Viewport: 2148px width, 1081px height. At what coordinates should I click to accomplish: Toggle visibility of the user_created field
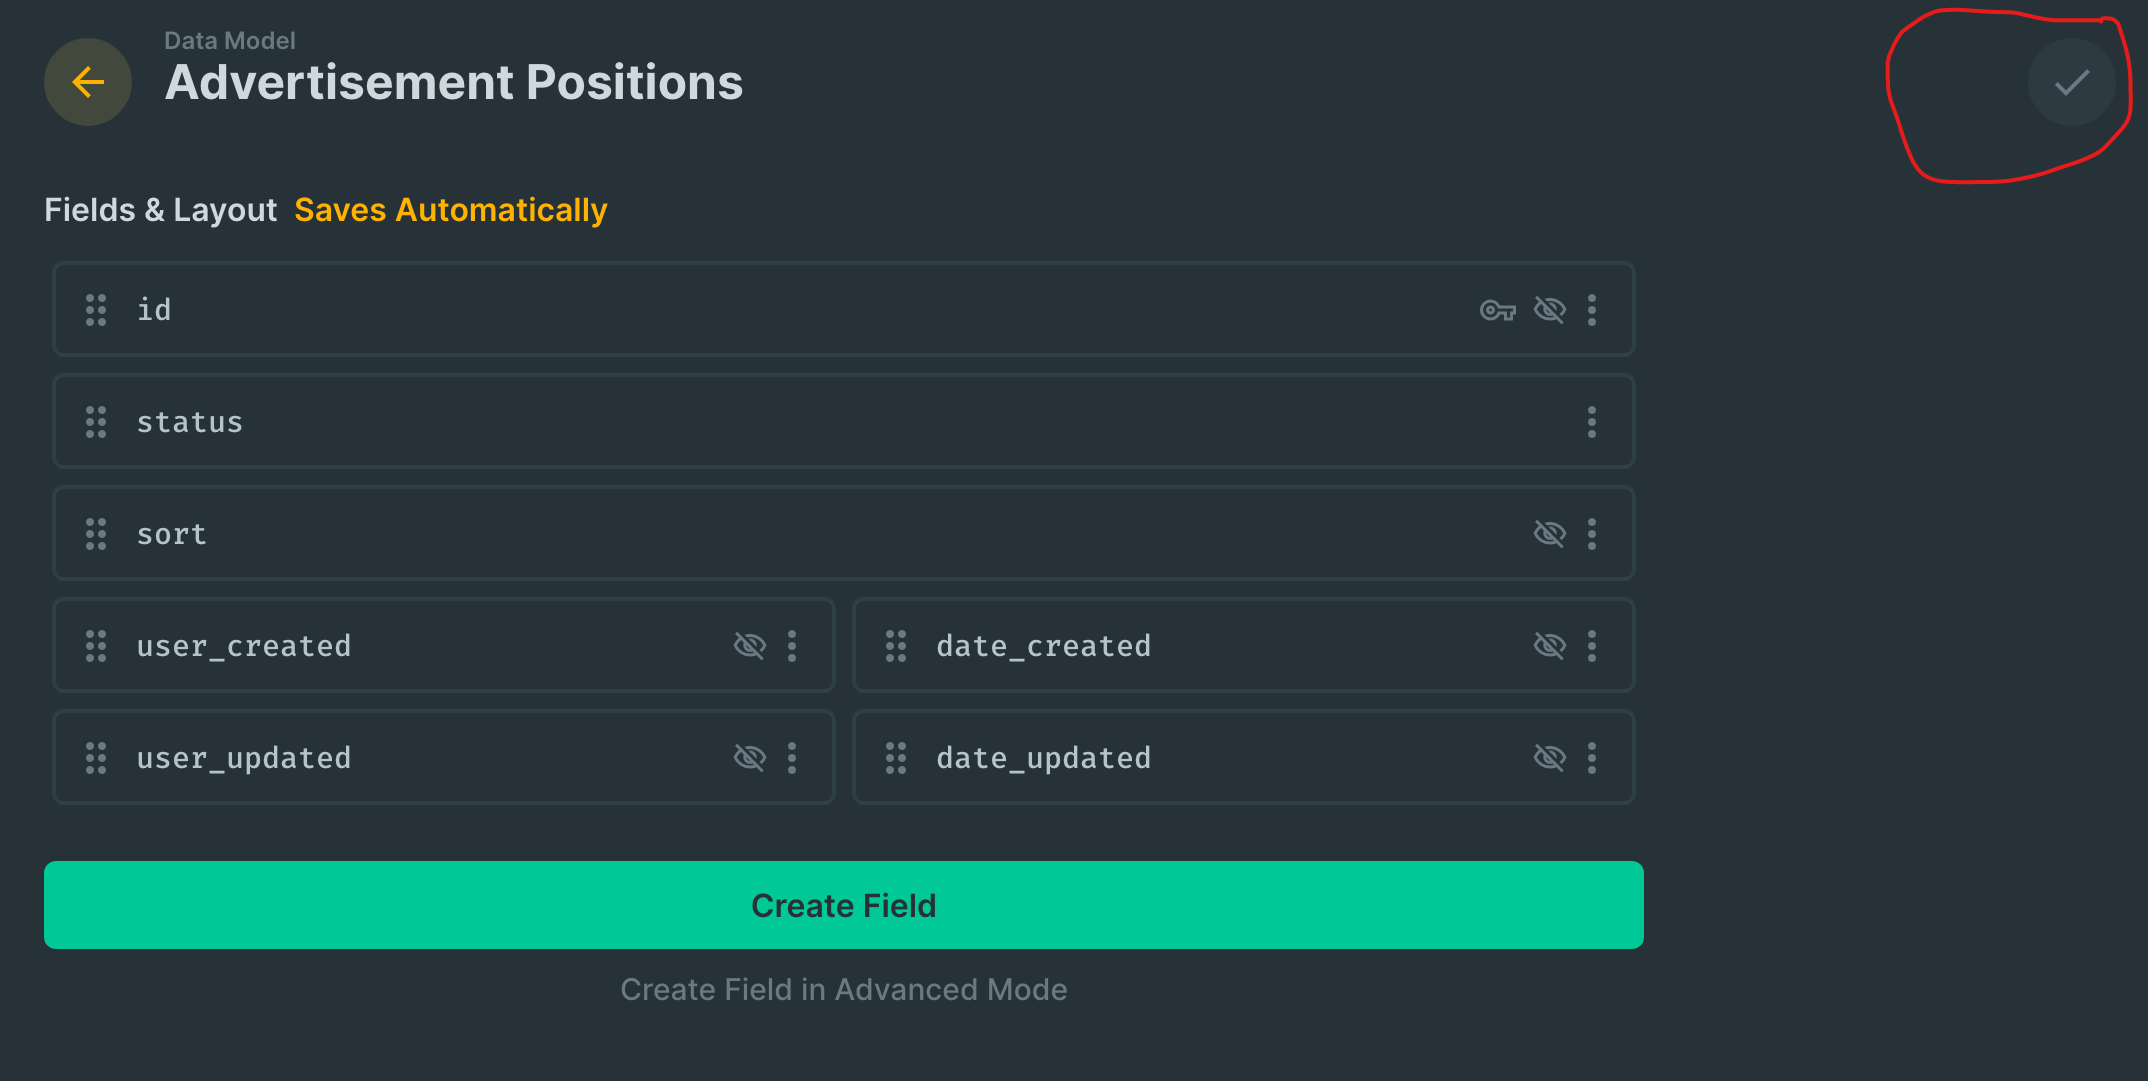pyautogui.click(x=750, y=646)
